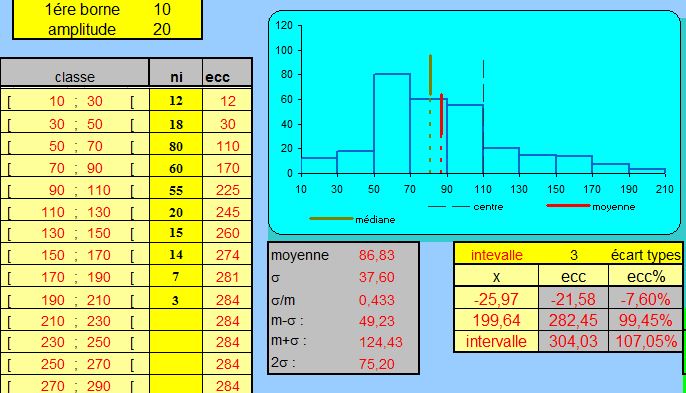Click the 'classe' column header
The height and width of the screenshot is (393, 686).
[x=75, y=77]
